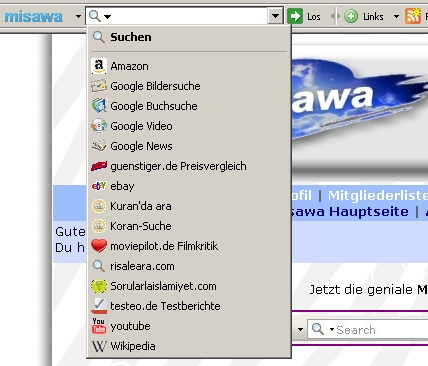Click the YouTube logo icon
The height and width of the screenshot is (366, 428).
(99, 326)
